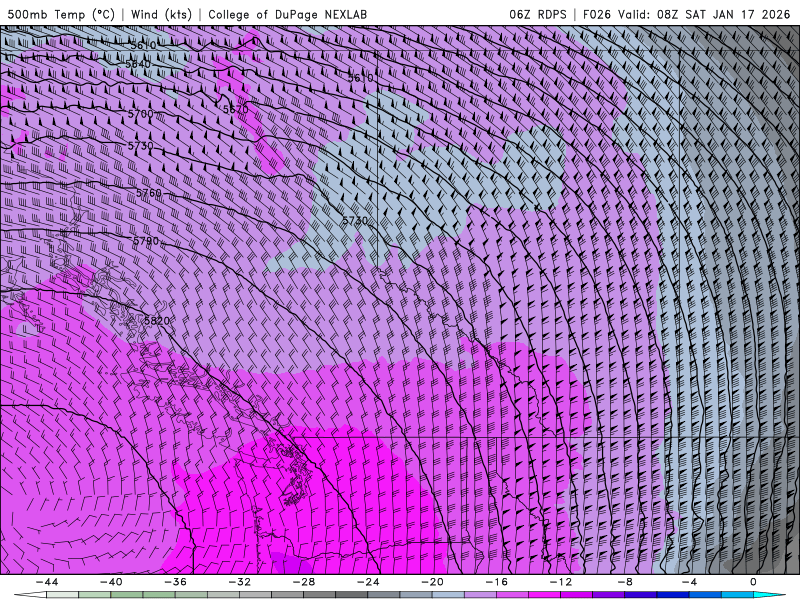
Task: Click the "Wind (kts)" header label
Action: [x=160, y=15]
